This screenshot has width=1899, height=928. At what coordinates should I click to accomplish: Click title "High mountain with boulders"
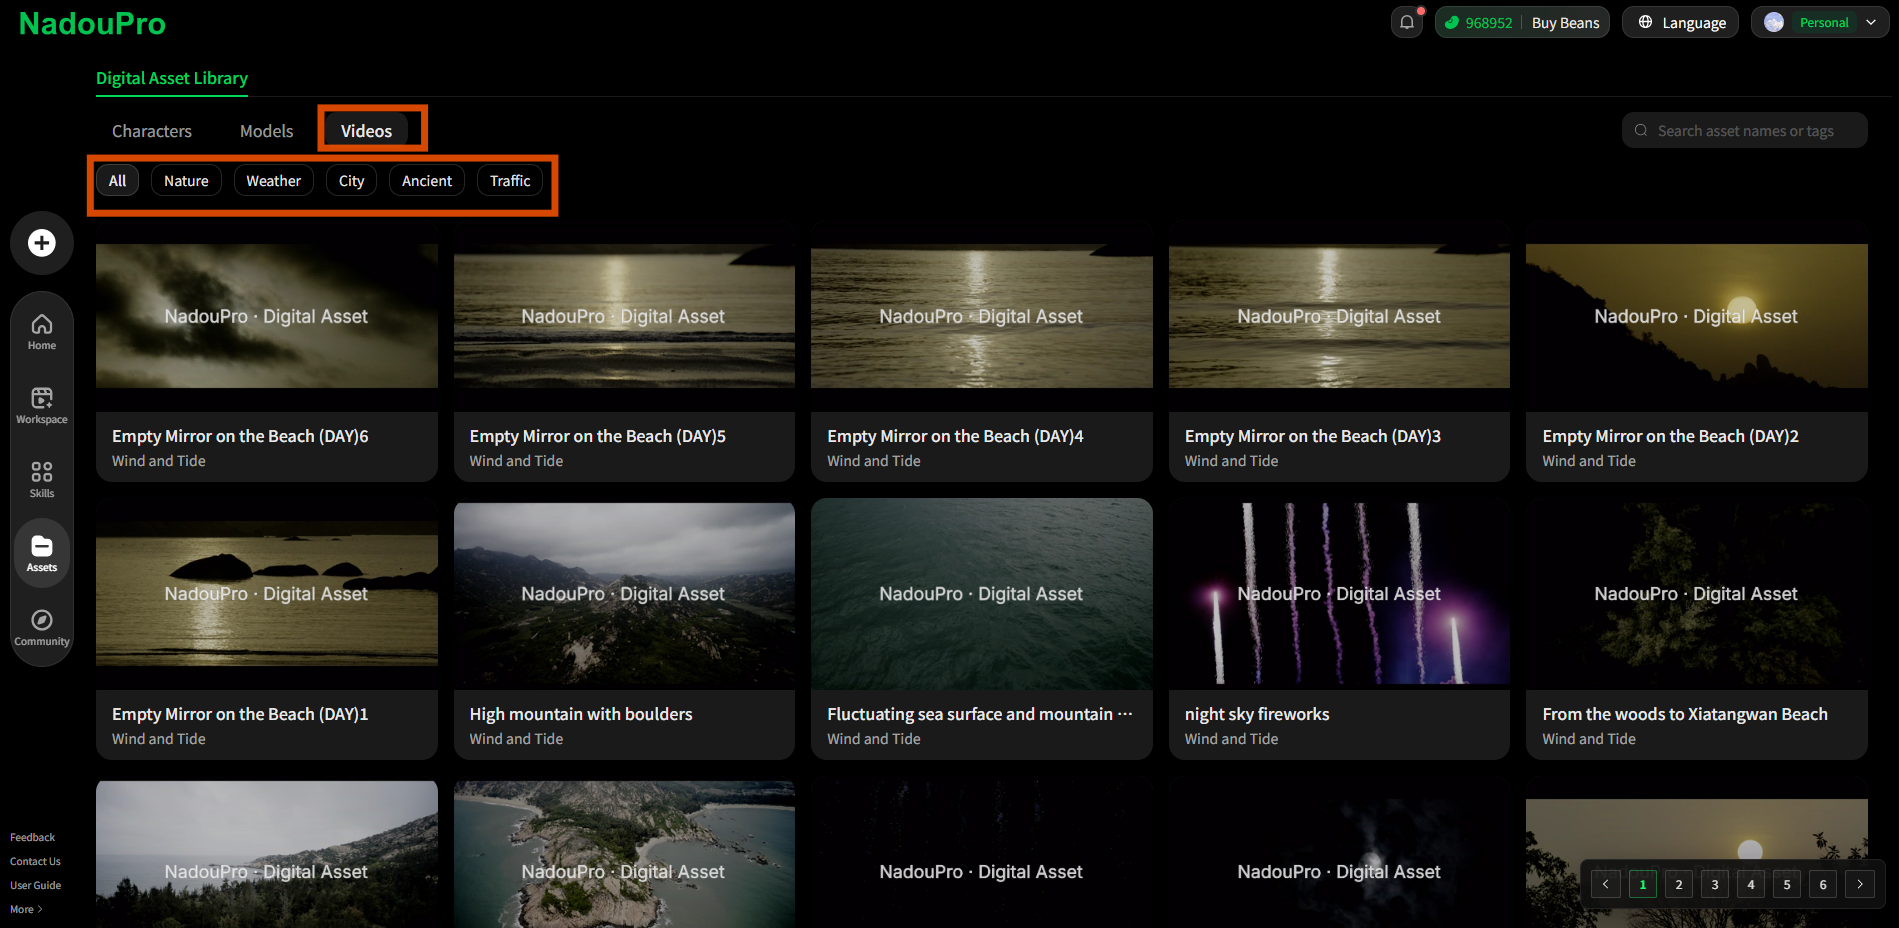tap(581, 714)
